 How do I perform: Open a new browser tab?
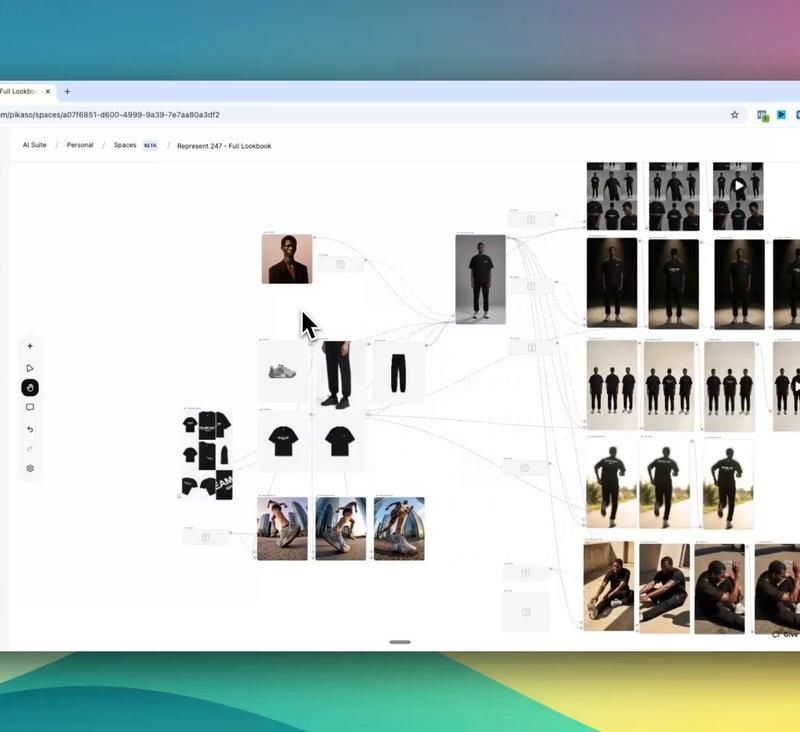click(67, 91)
